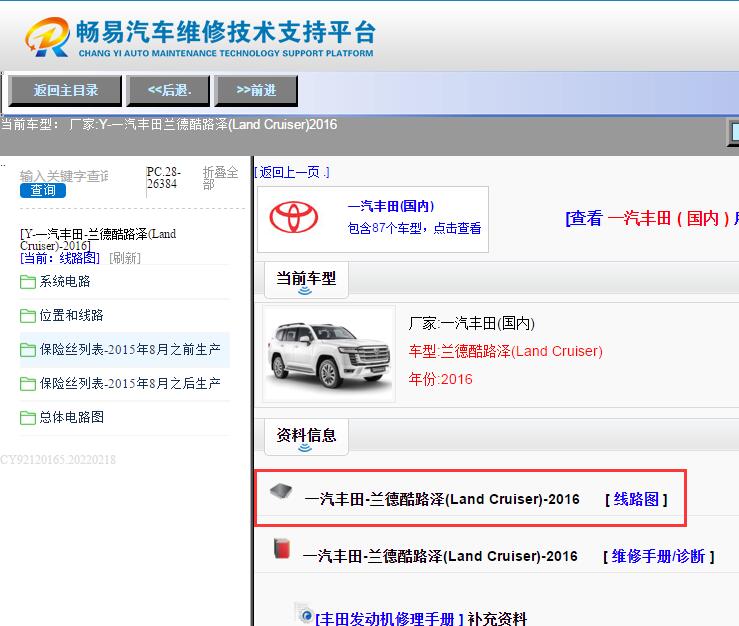Click the CY92120165.20220218 code text
Screen dimensions: 739x626
(58, 460)
